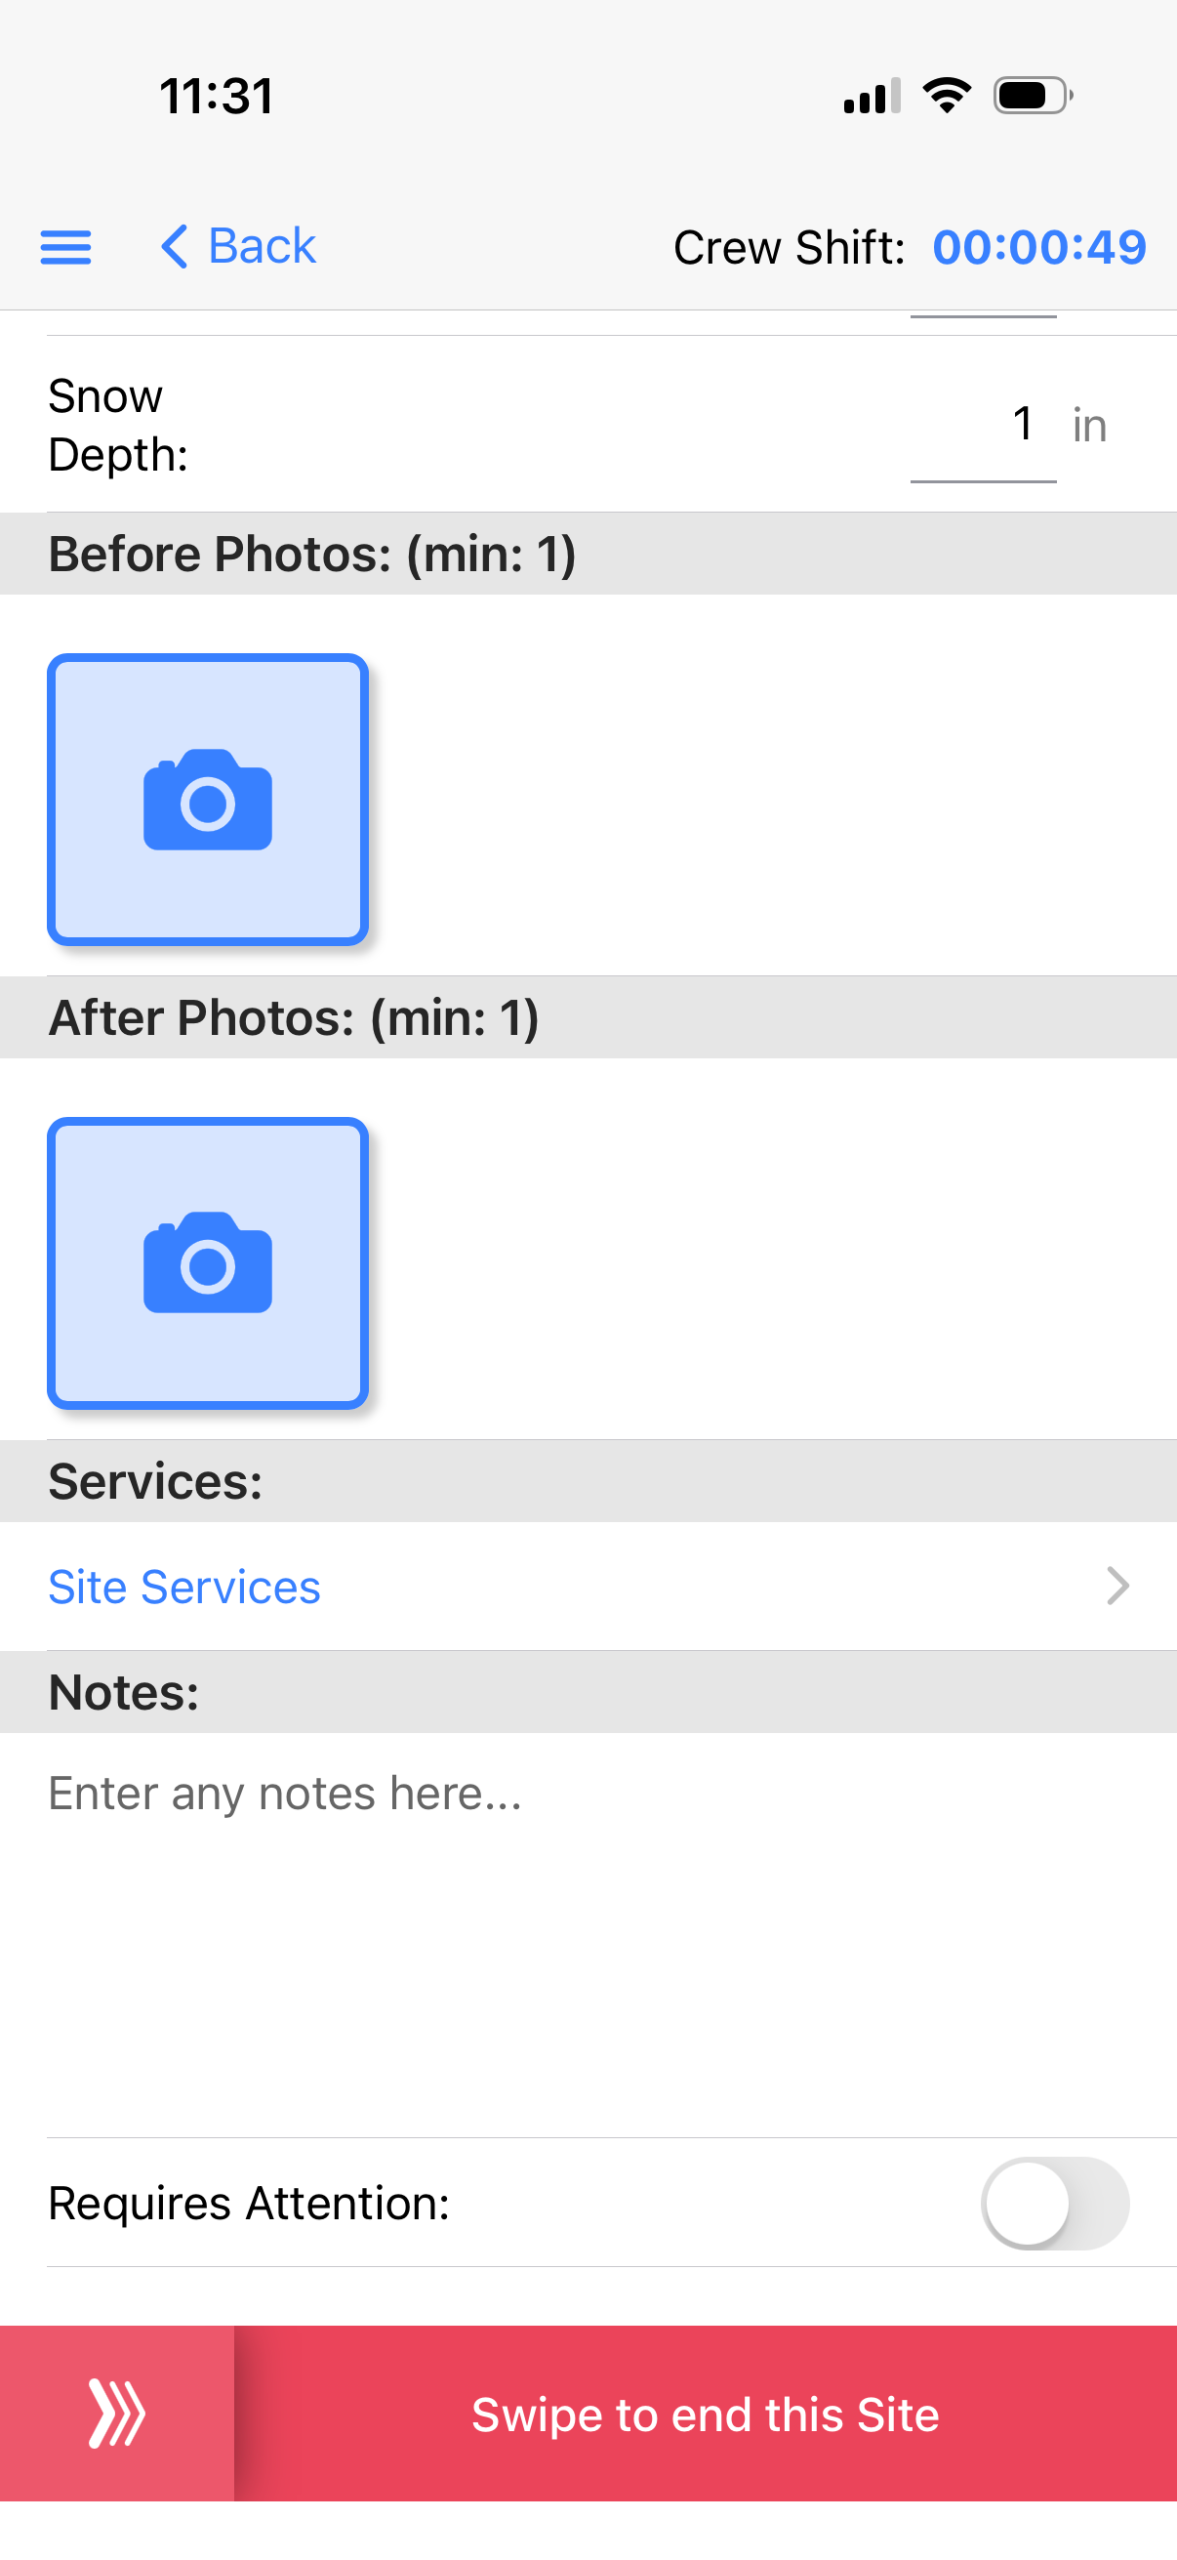
Task: Expand Site Services with the chevron
Action: point(1117,1585)
